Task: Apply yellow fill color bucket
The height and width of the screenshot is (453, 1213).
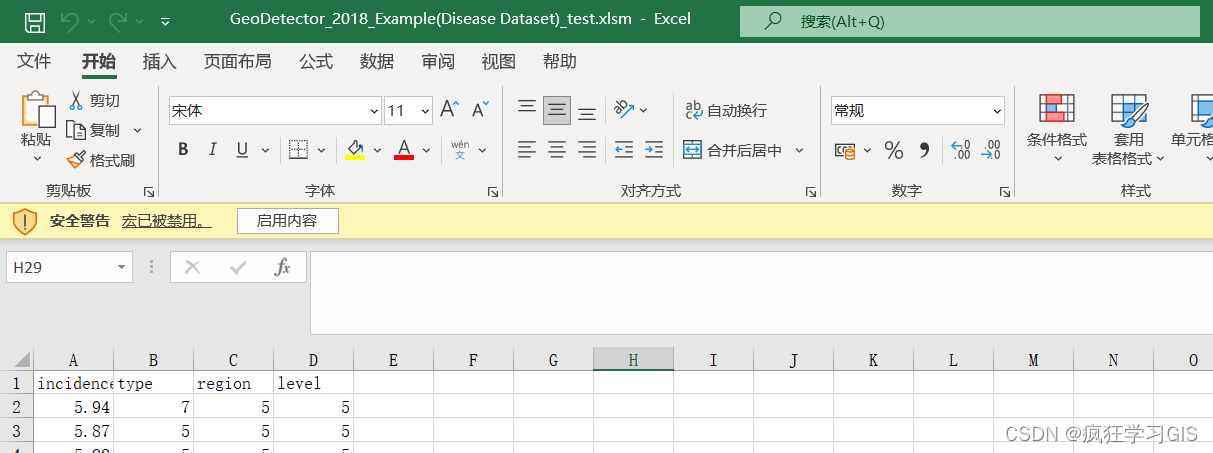Action: [355, 150]
